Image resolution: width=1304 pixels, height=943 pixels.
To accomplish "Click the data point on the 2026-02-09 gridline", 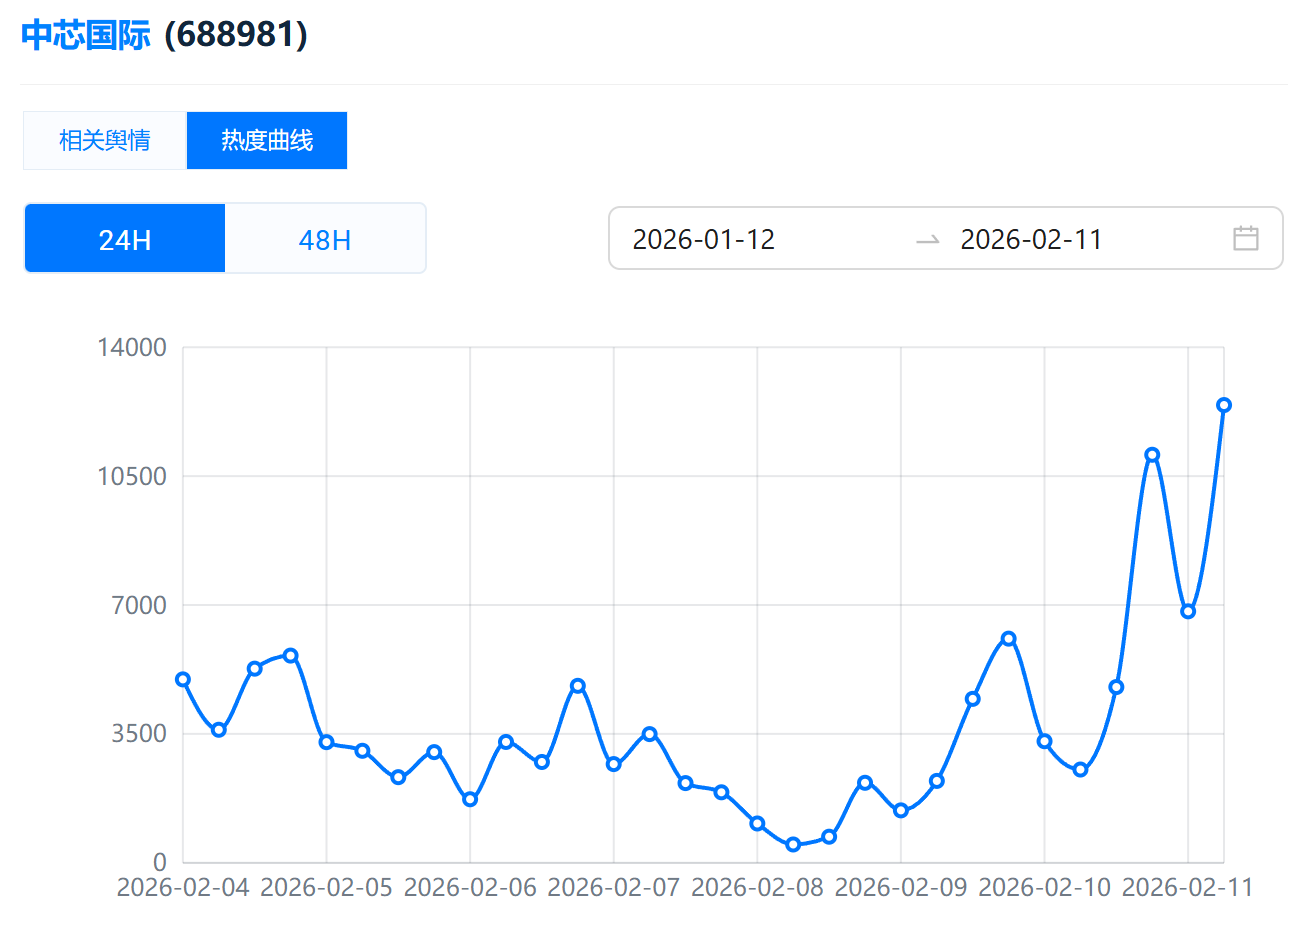I will point(901,811).
